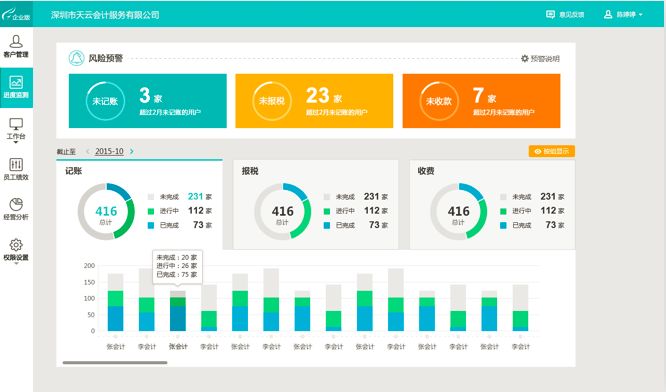Screen dimensions: 666x392
Task: Click the tooltip line 已完成：75 家
Action: 177,274
